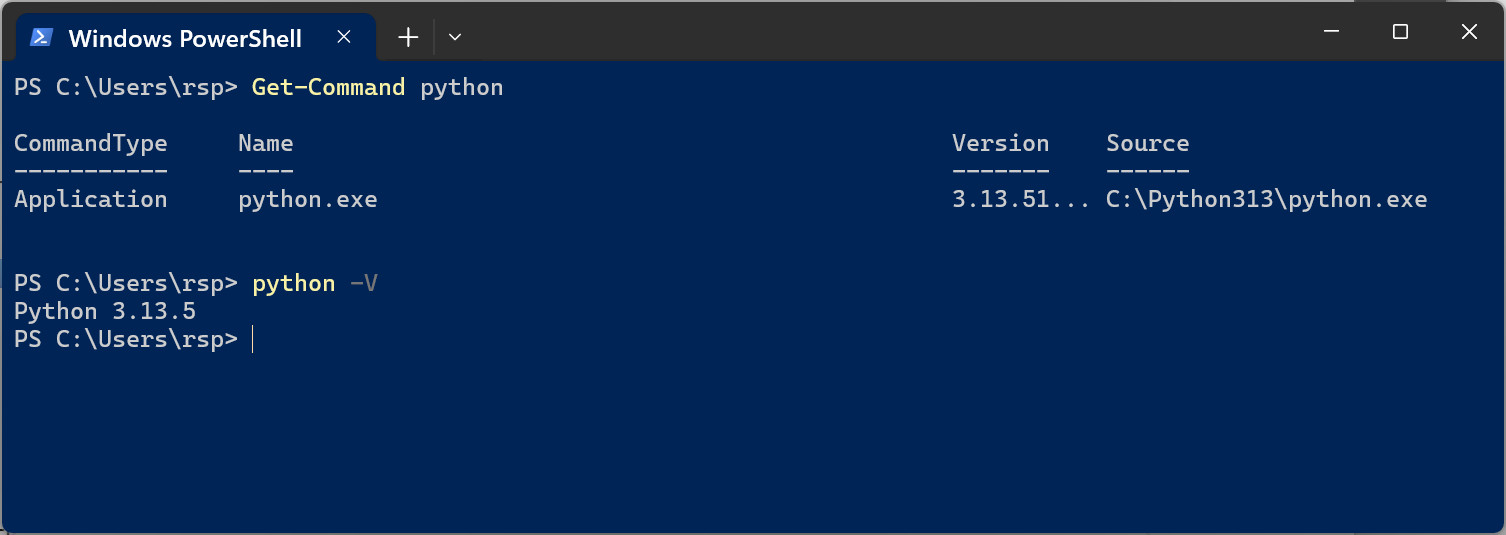Close the terminal window
The image size is (1506, 535).
1469,32
